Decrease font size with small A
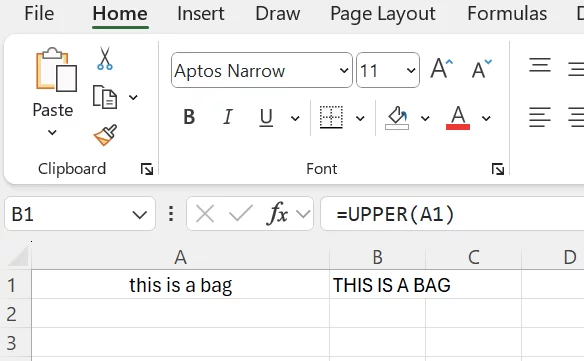The height and width of the screenshot is (361, 584). [x=482, y=69]
